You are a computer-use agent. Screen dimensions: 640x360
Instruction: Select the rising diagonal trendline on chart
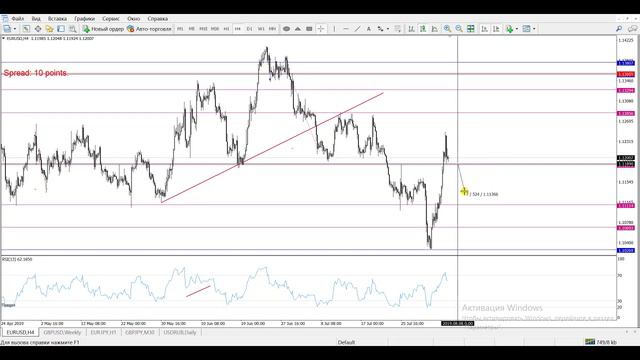pyautogui.click(x=272, y=147)
